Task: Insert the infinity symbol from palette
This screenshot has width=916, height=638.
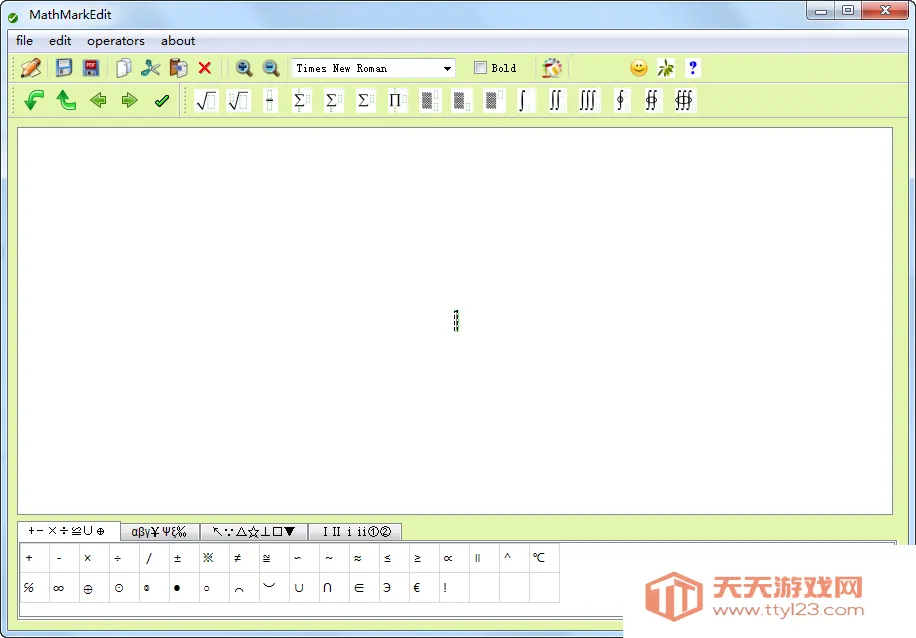Action: click(59, 588)
